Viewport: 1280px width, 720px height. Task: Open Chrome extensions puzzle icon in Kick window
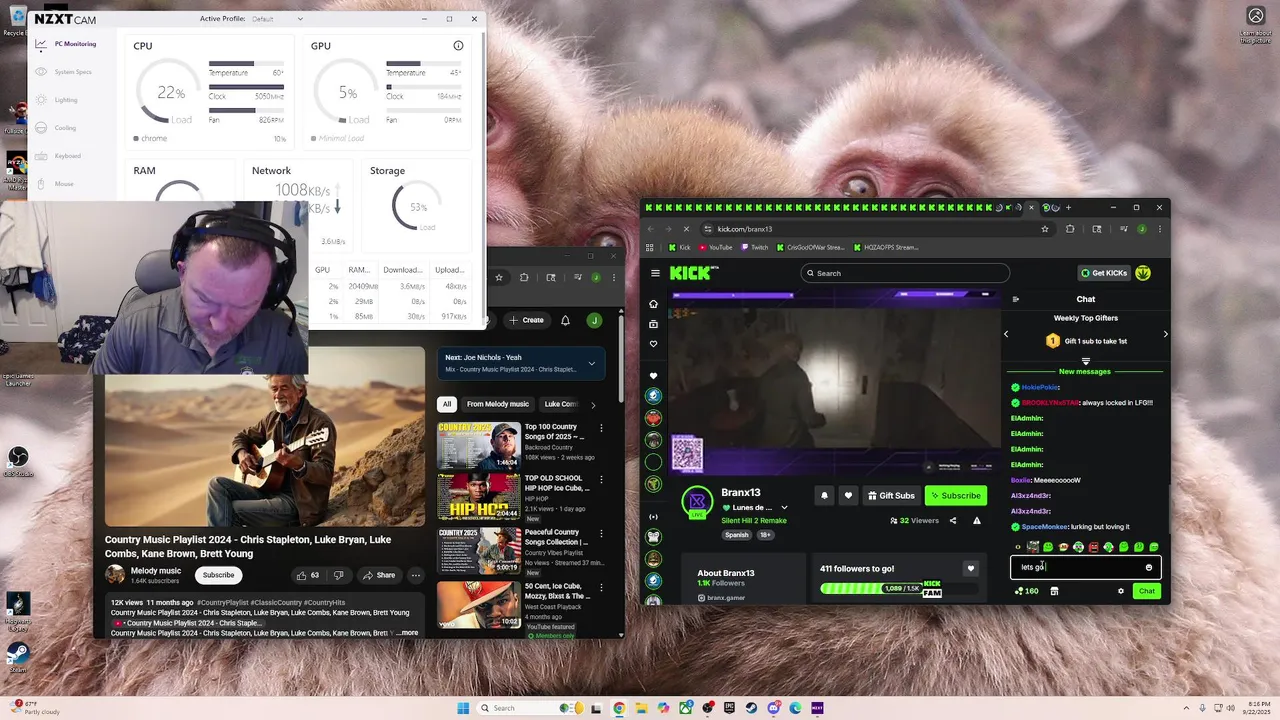pos(1070,229)
